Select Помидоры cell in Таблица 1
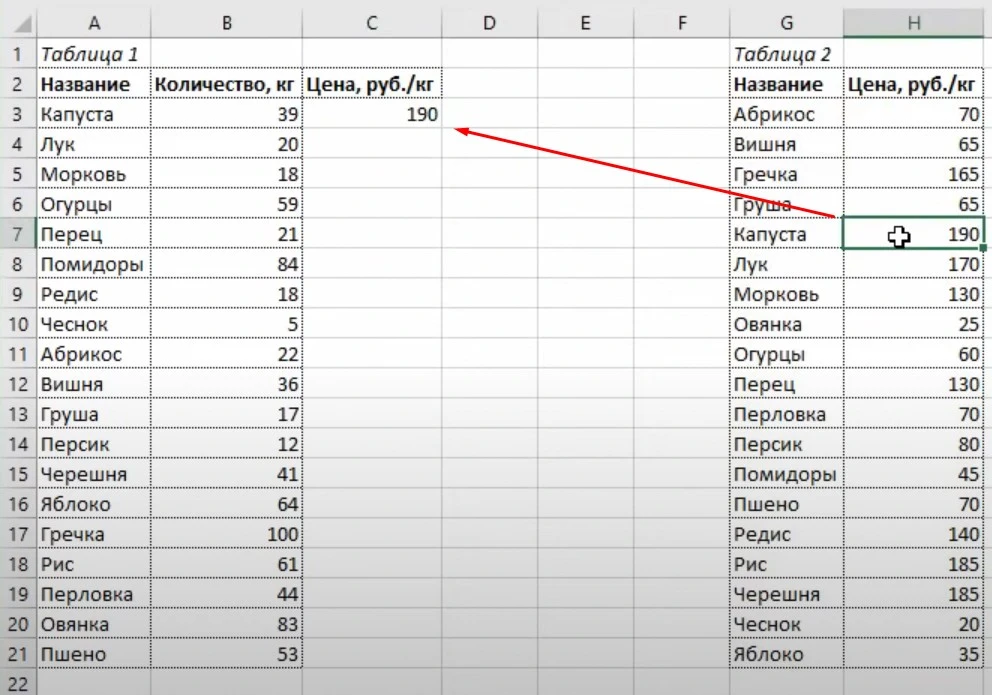This screenshot has width=992, height=695. click(93, 264)
